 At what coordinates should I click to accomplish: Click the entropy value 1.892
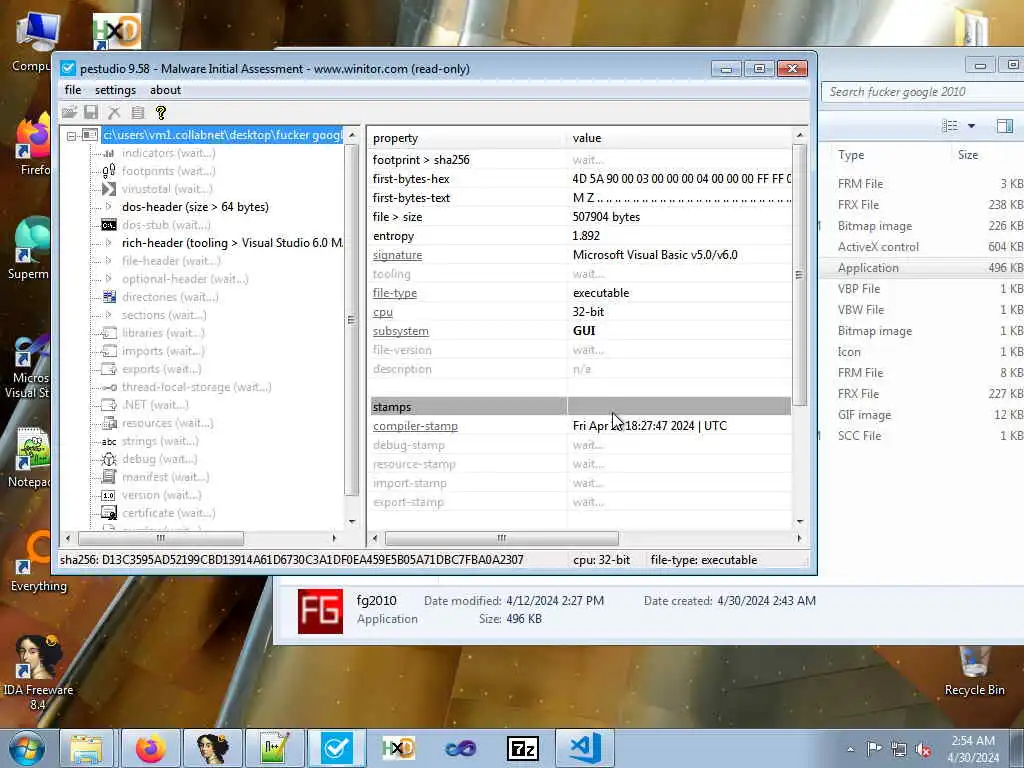[x=586, y=236]
